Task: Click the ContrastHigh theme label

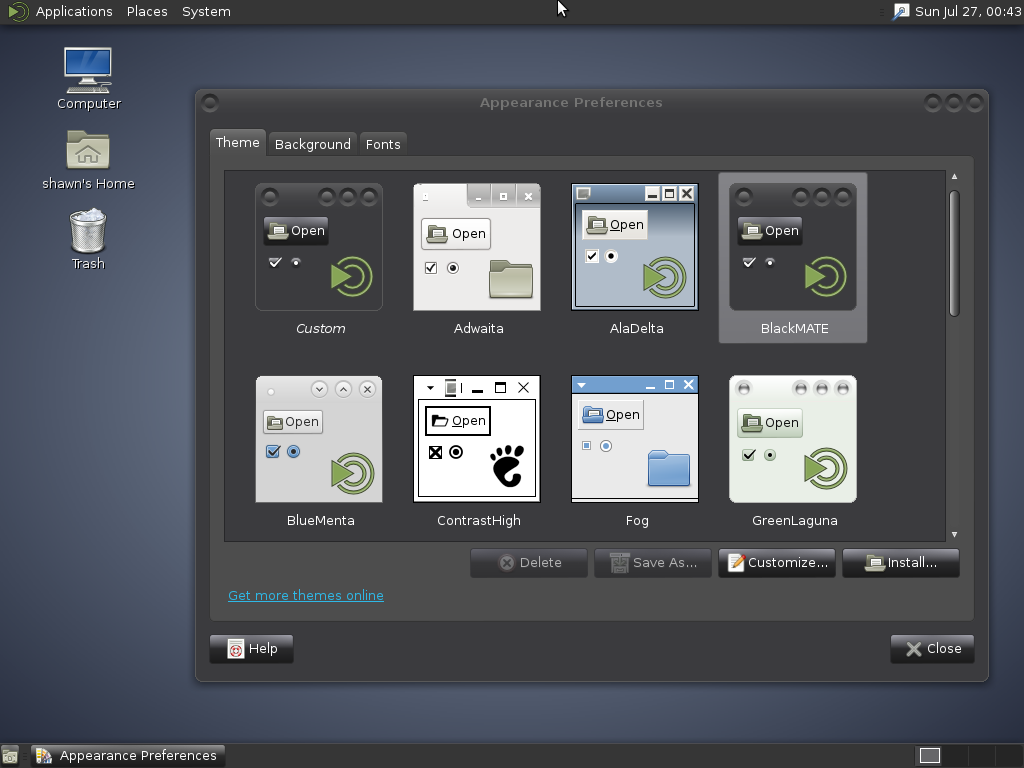Action: pyautogui.click(x=479, y=520)
